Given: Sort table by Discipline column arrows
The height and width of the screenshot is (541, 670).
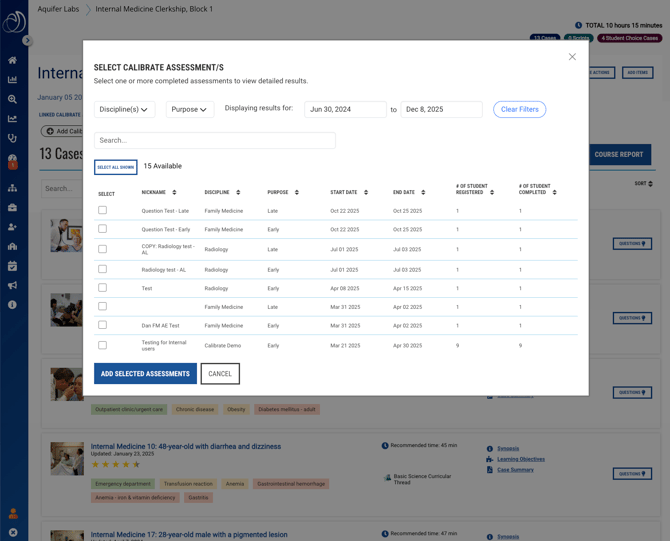Looking at the screenshot, I should pyautogui.click(x=238, y=192).
